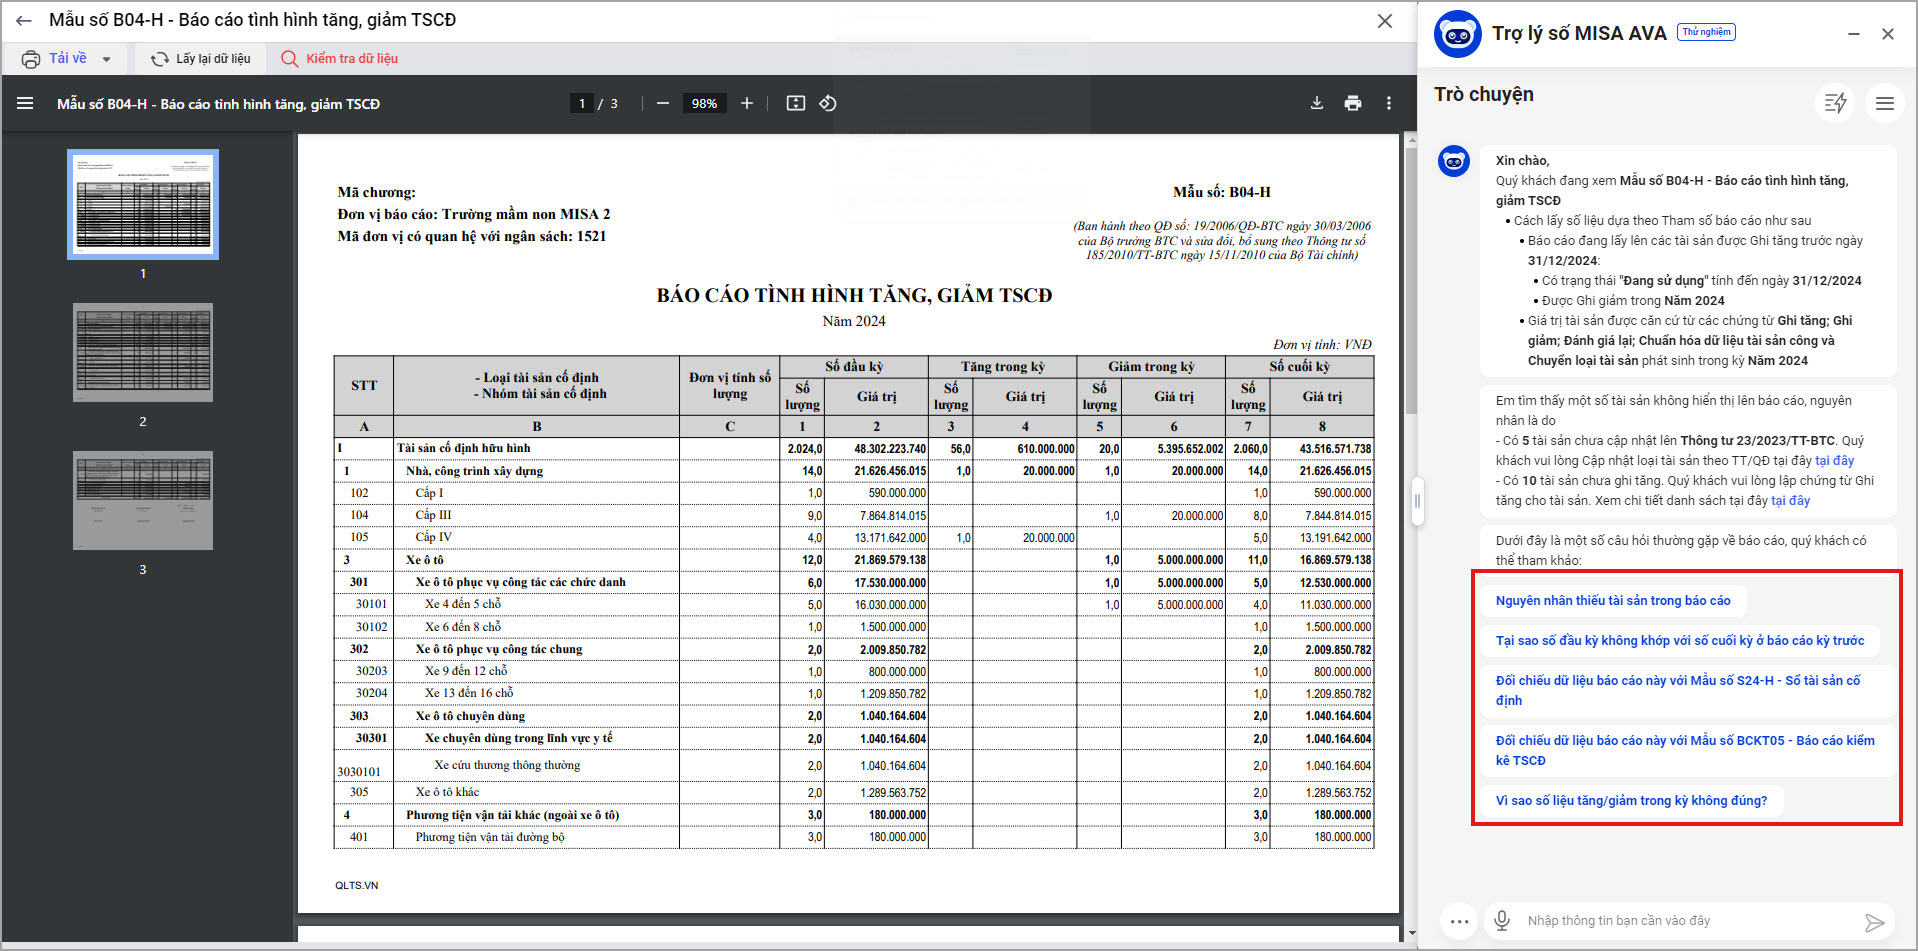Click the Giảm trong kỳ column header
Image resolution: width=1918 pixels, height=951 pixels.
click(1151, 367)
